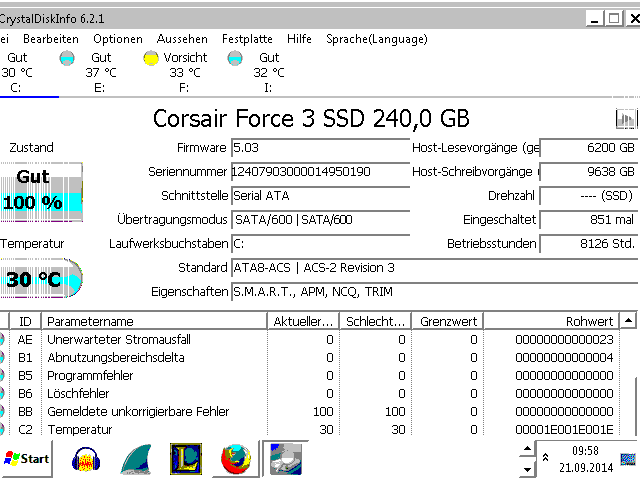Click taskbar scroll up arrow
The height and width of the screenshot is (480, 640).
[x=527, y=449]
